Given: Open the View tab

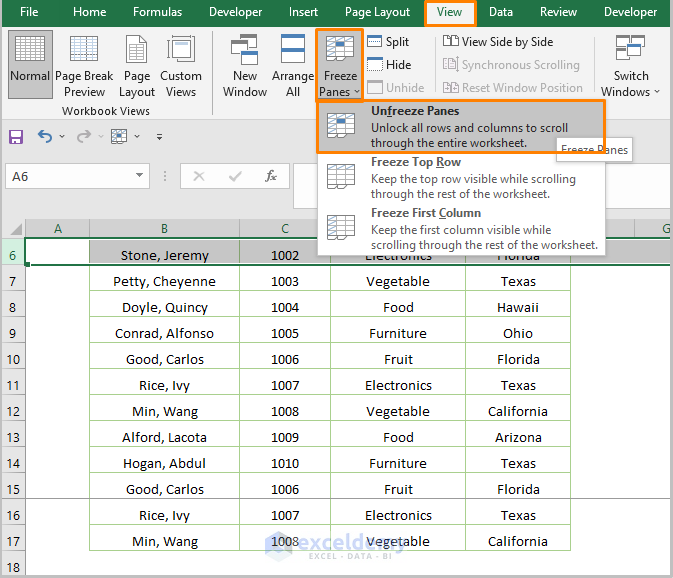Looking at the screenshot, I should tap(449, 12).
